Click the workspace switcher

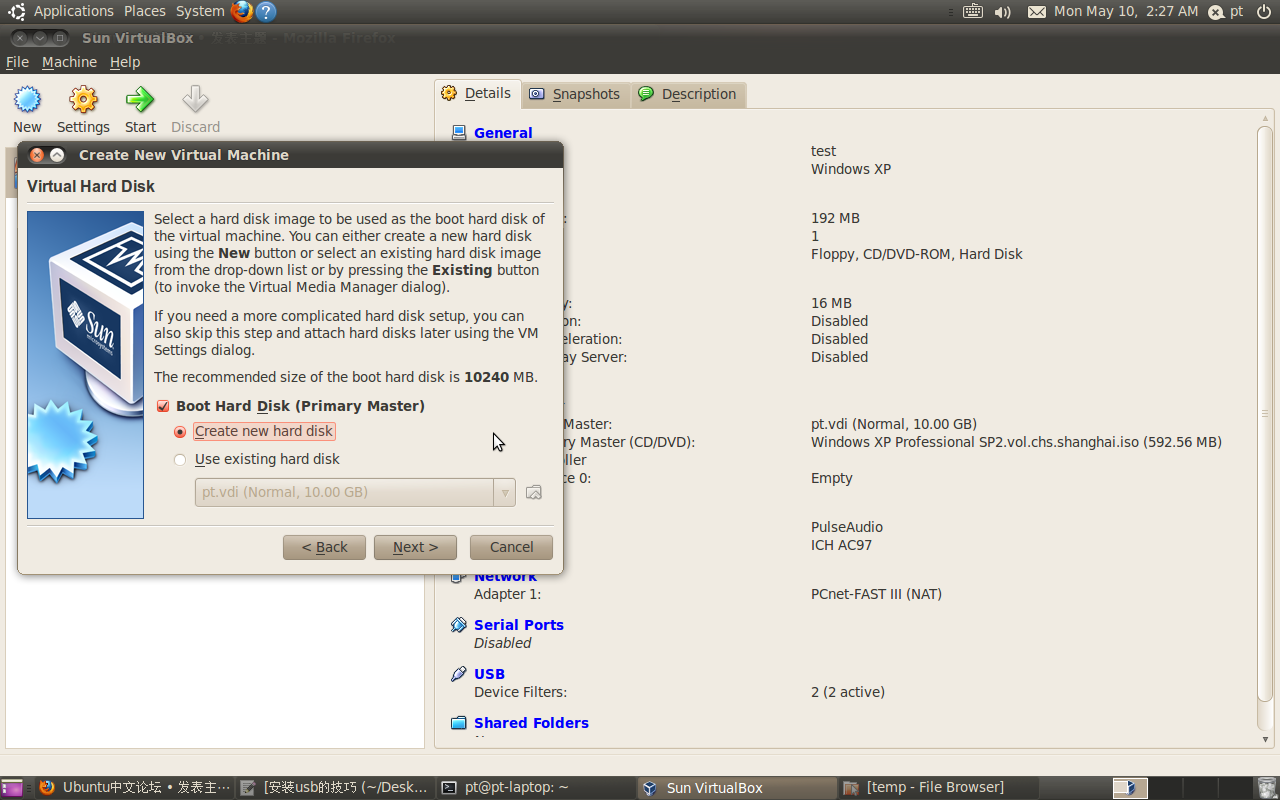[1180, 788]
